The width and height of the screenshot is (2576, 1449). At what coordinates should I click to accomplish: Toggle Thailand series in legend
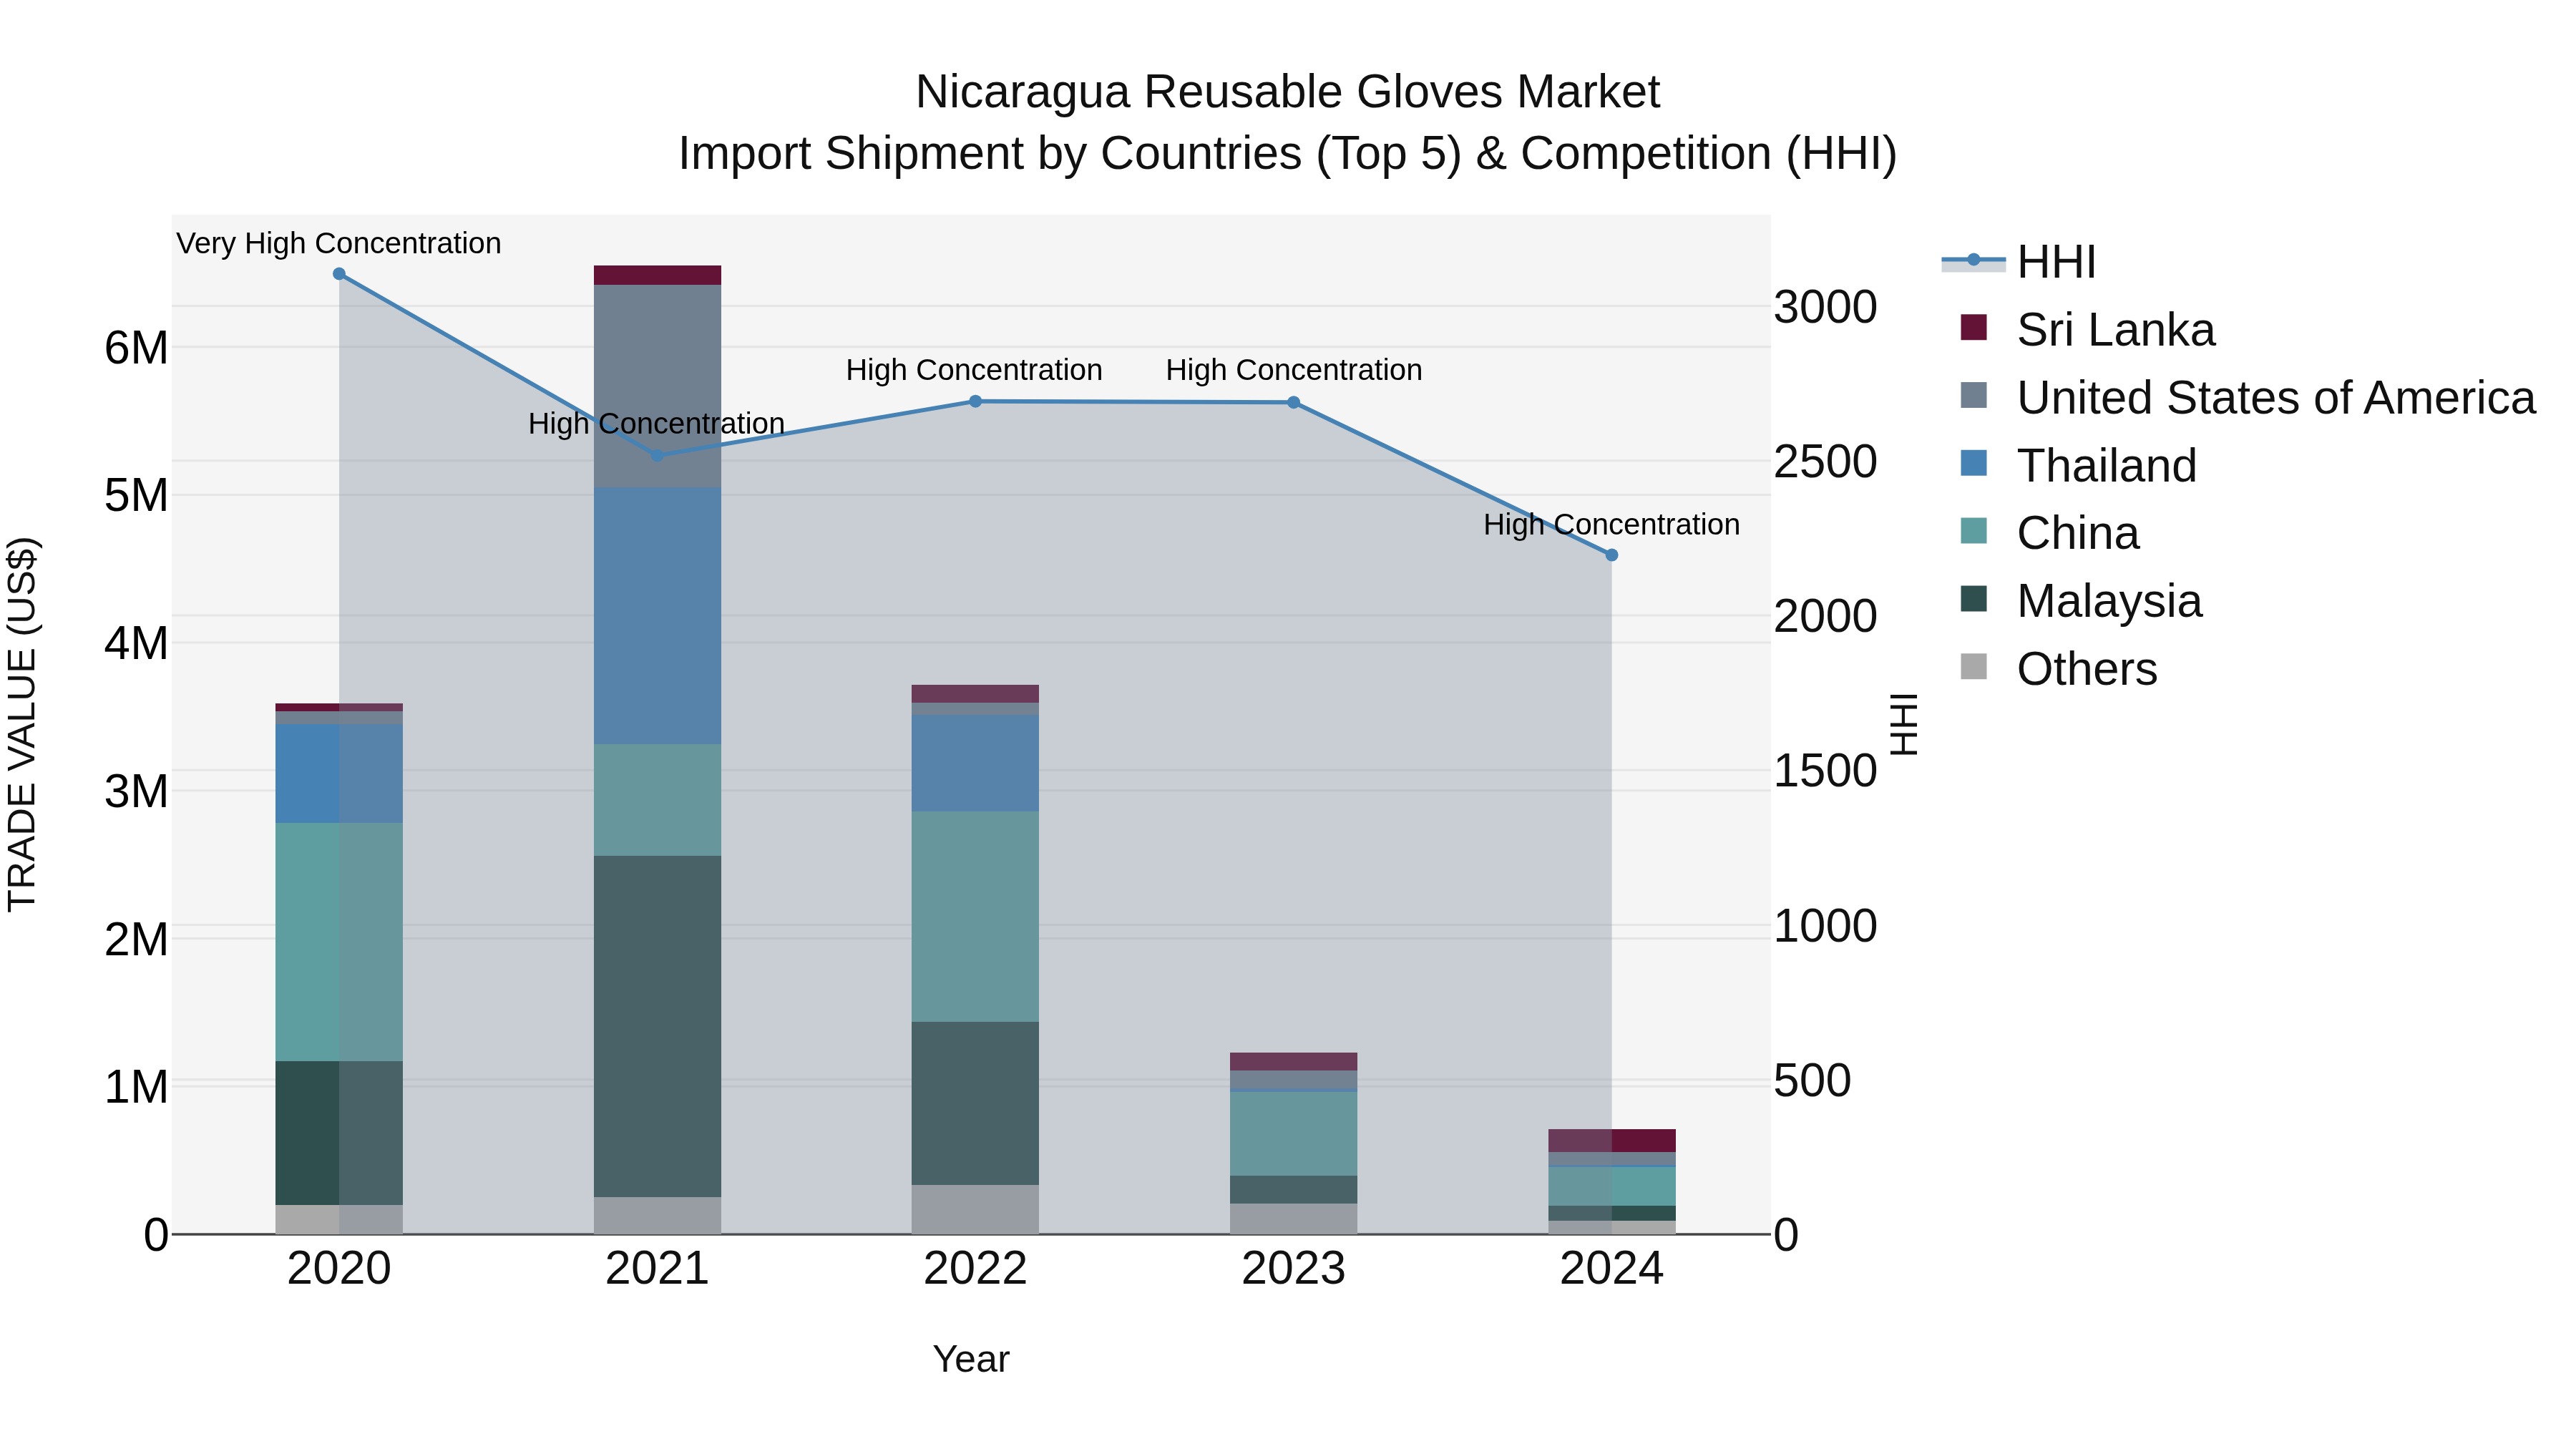2078,466
